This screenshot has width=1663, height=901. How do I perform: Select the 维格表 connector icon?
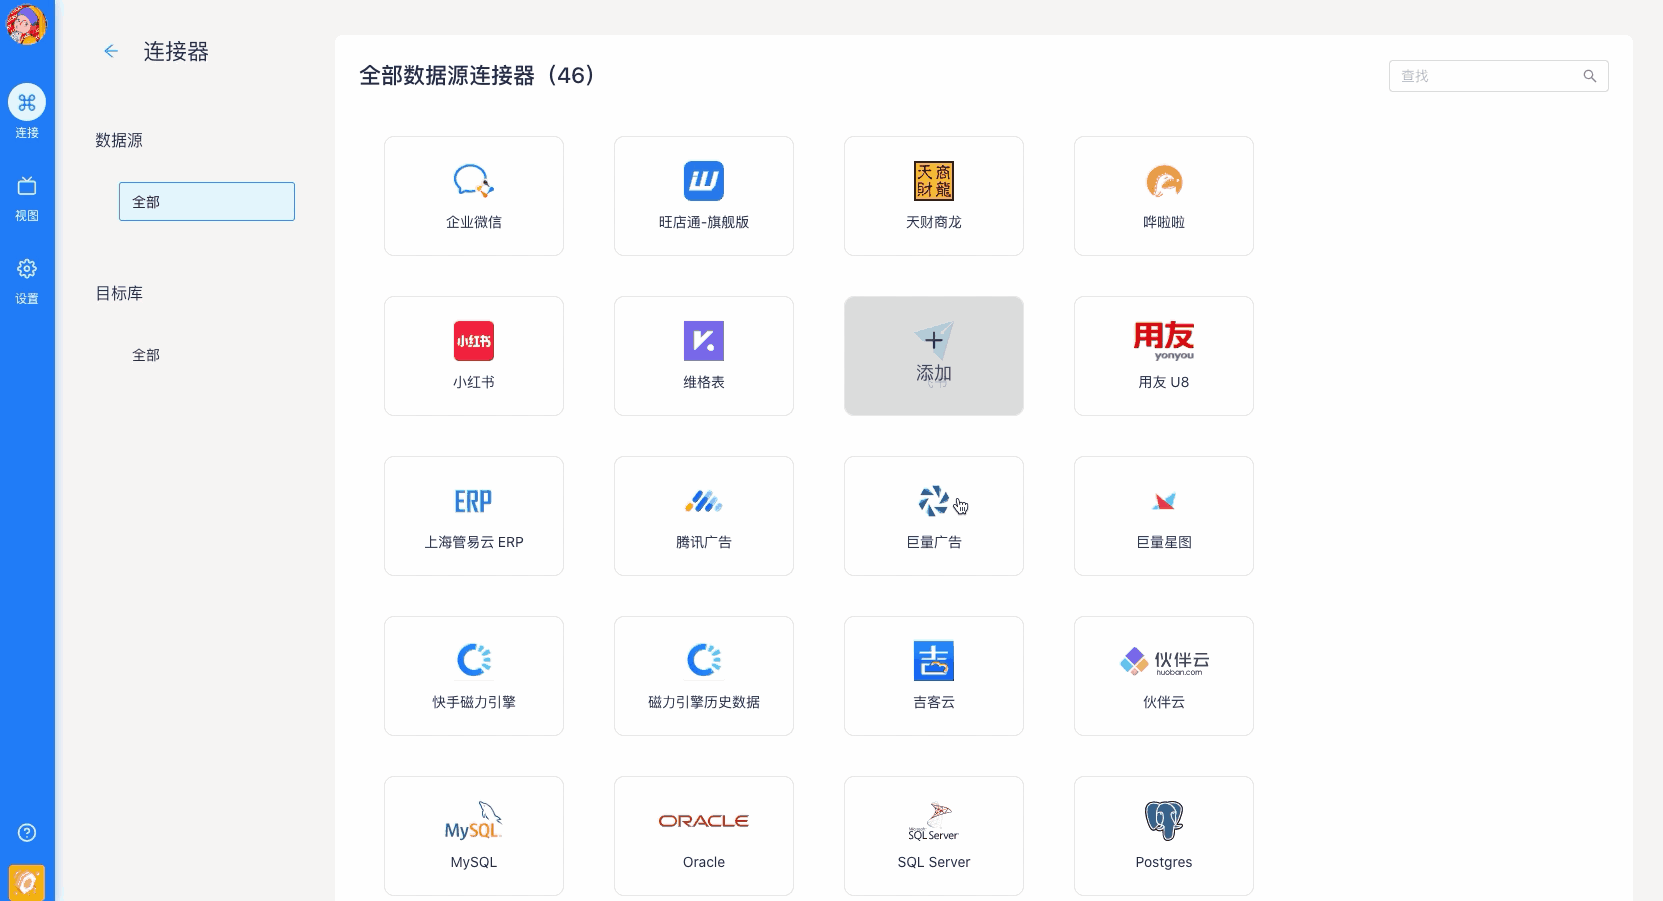click(x=704, y=341)
